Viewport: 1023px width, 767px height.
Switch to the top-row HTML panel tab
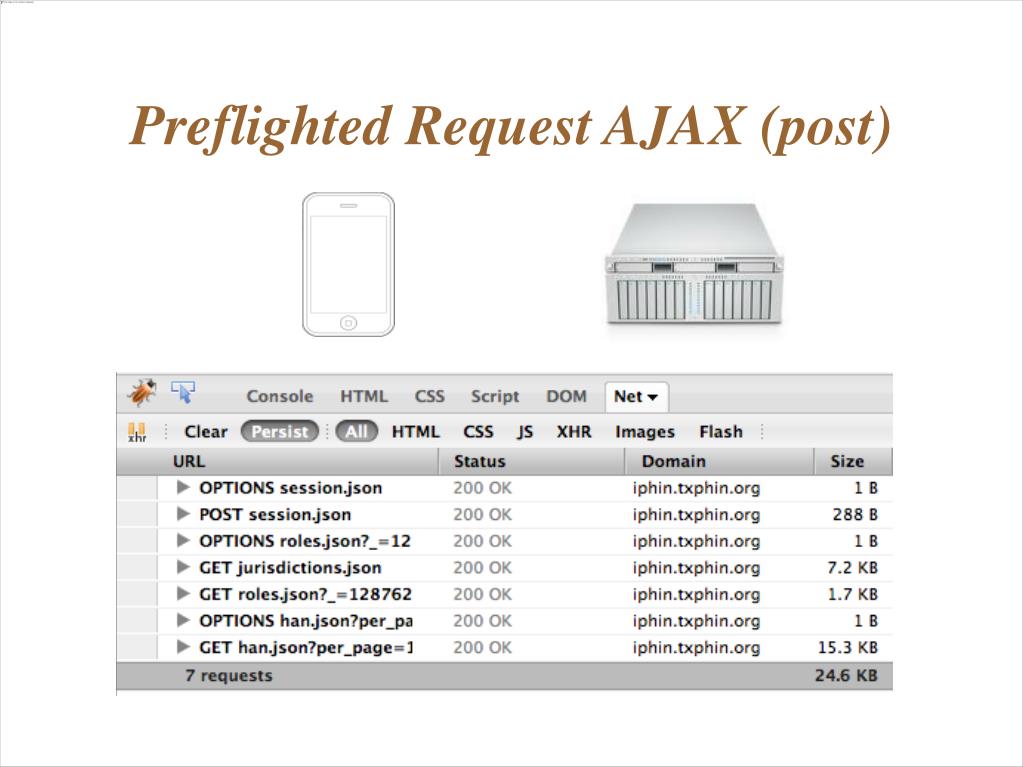364,397
